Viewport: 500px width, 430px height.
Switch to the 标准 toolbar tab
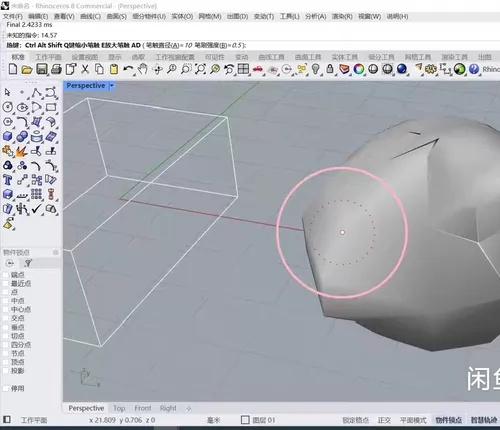pyautogui.click(x=18, y=57)
